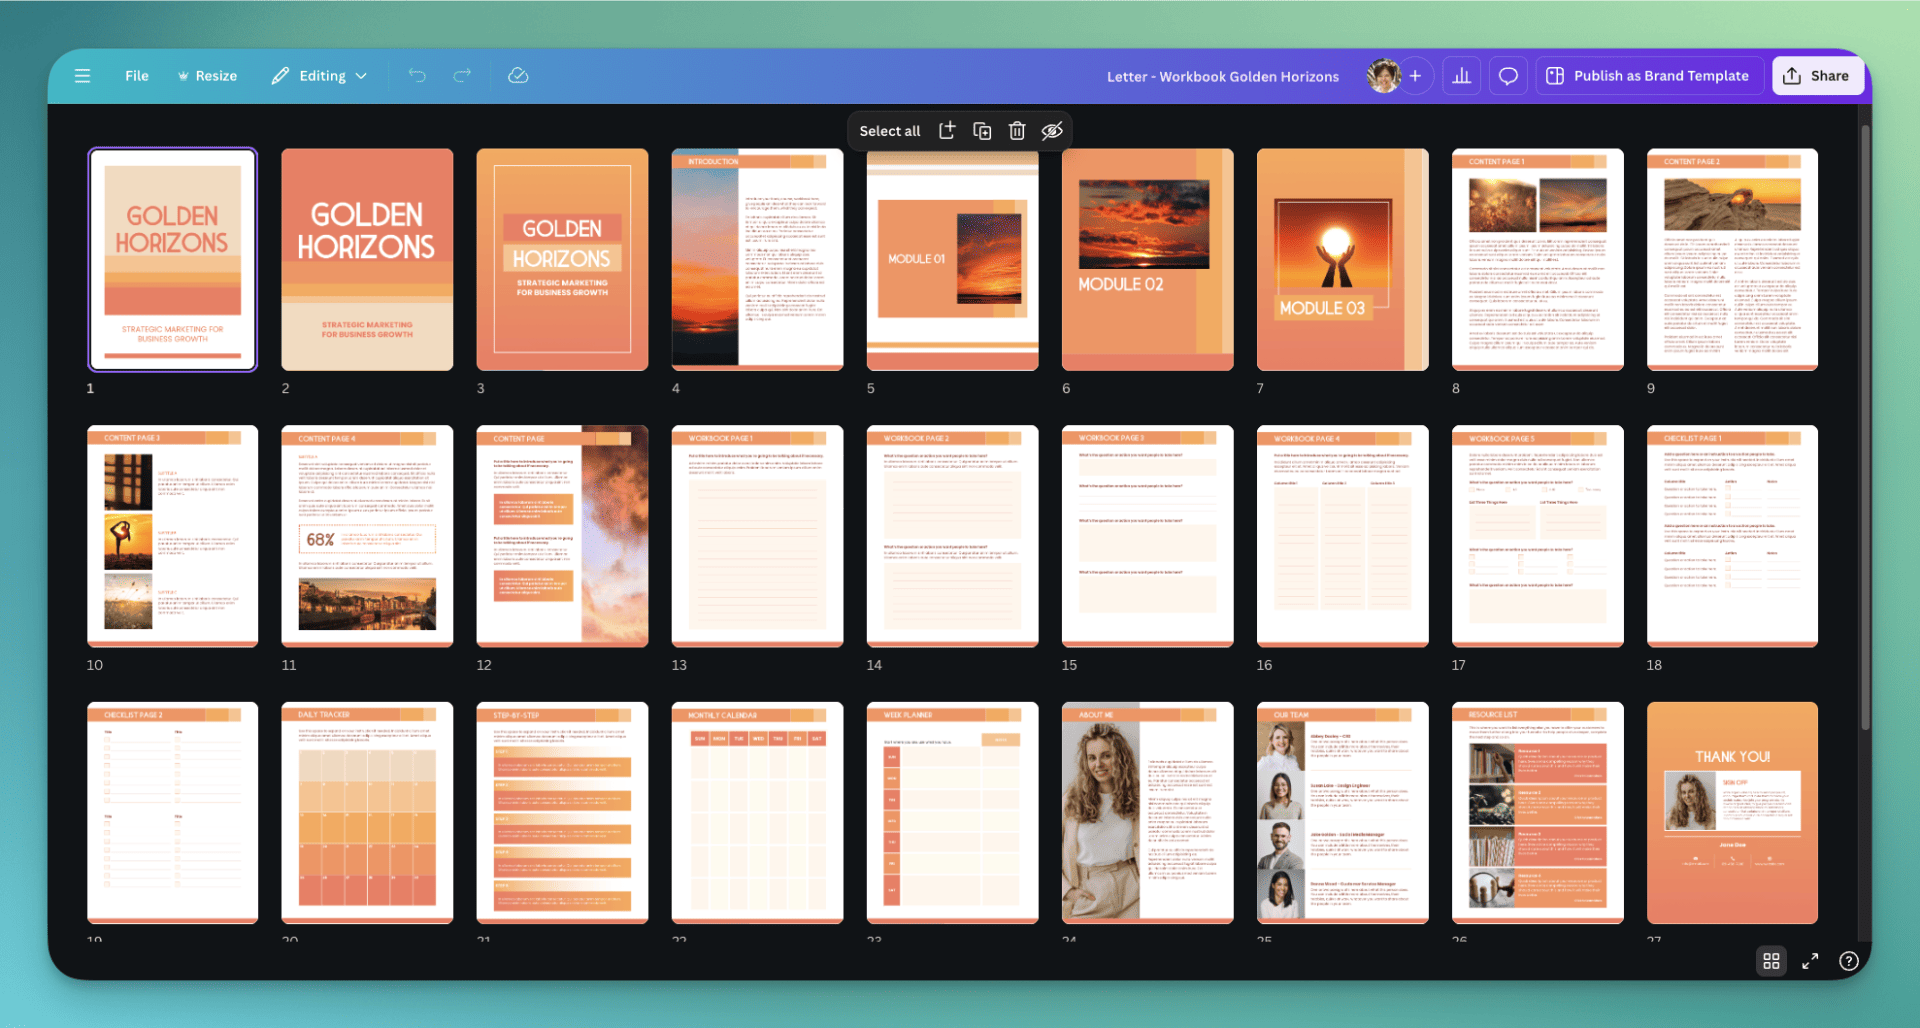Click the trash delete page icon

coord(1017,131)
